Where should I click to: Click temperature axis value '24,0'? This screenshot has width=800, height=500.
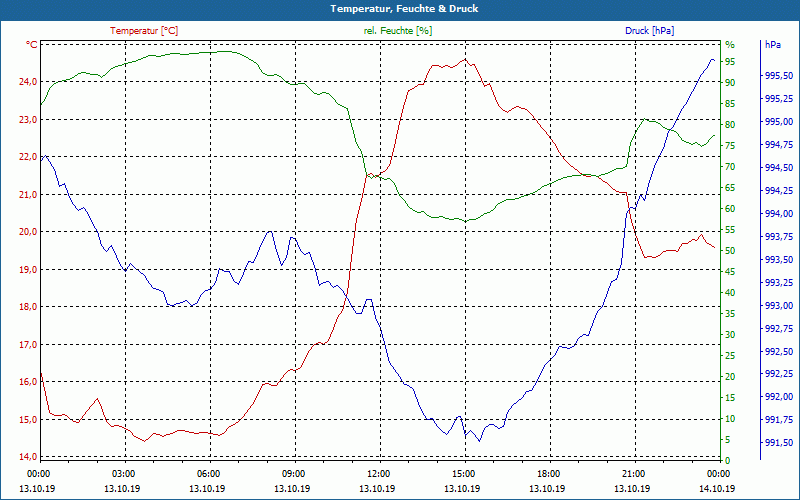pos(29,82)
